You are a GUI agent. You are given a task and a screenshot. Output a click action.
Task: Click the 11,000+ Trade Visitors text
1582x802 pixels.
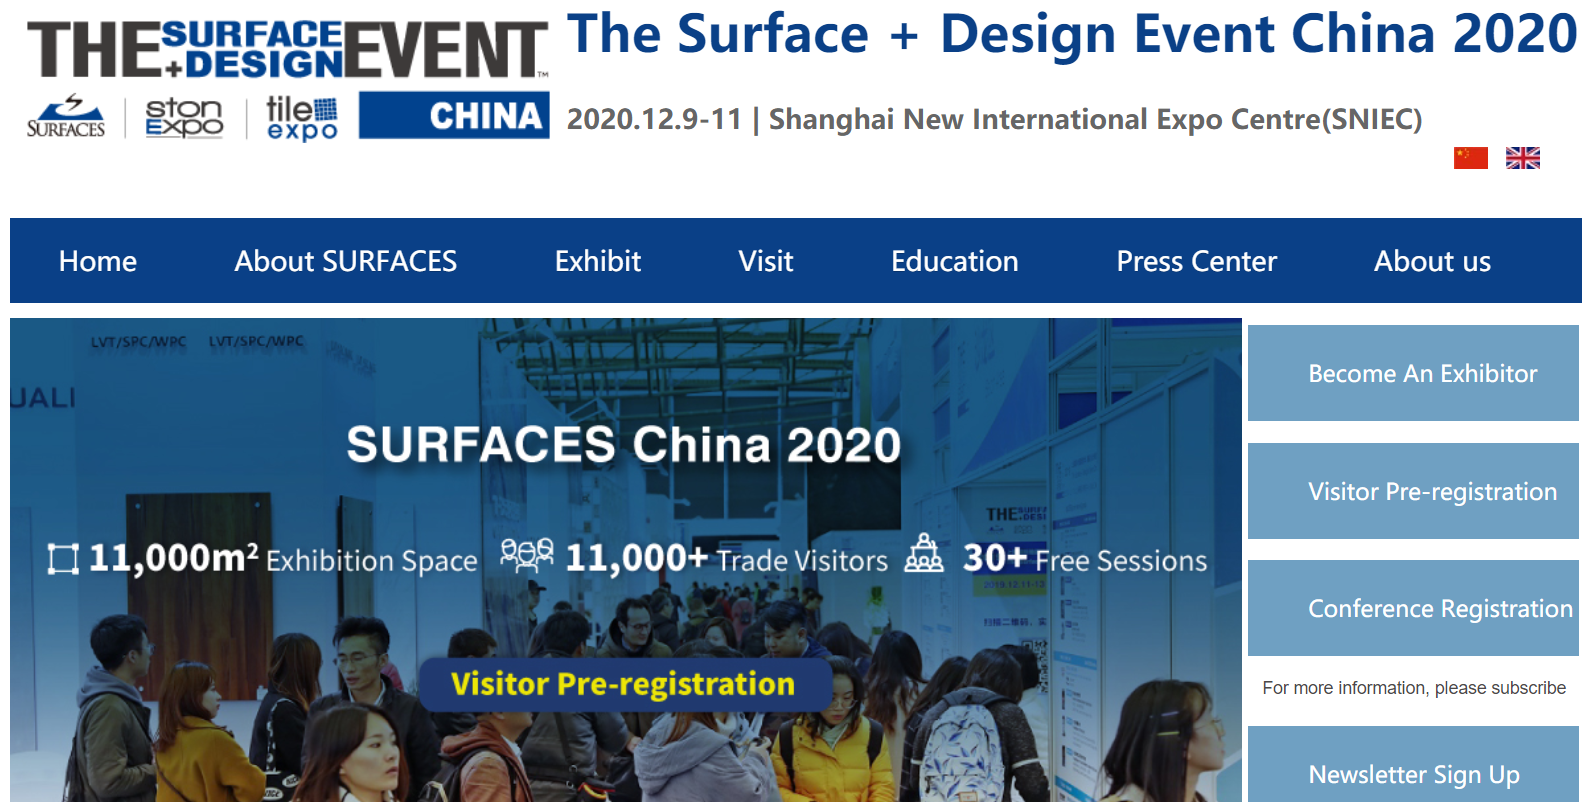coord(726,558)
